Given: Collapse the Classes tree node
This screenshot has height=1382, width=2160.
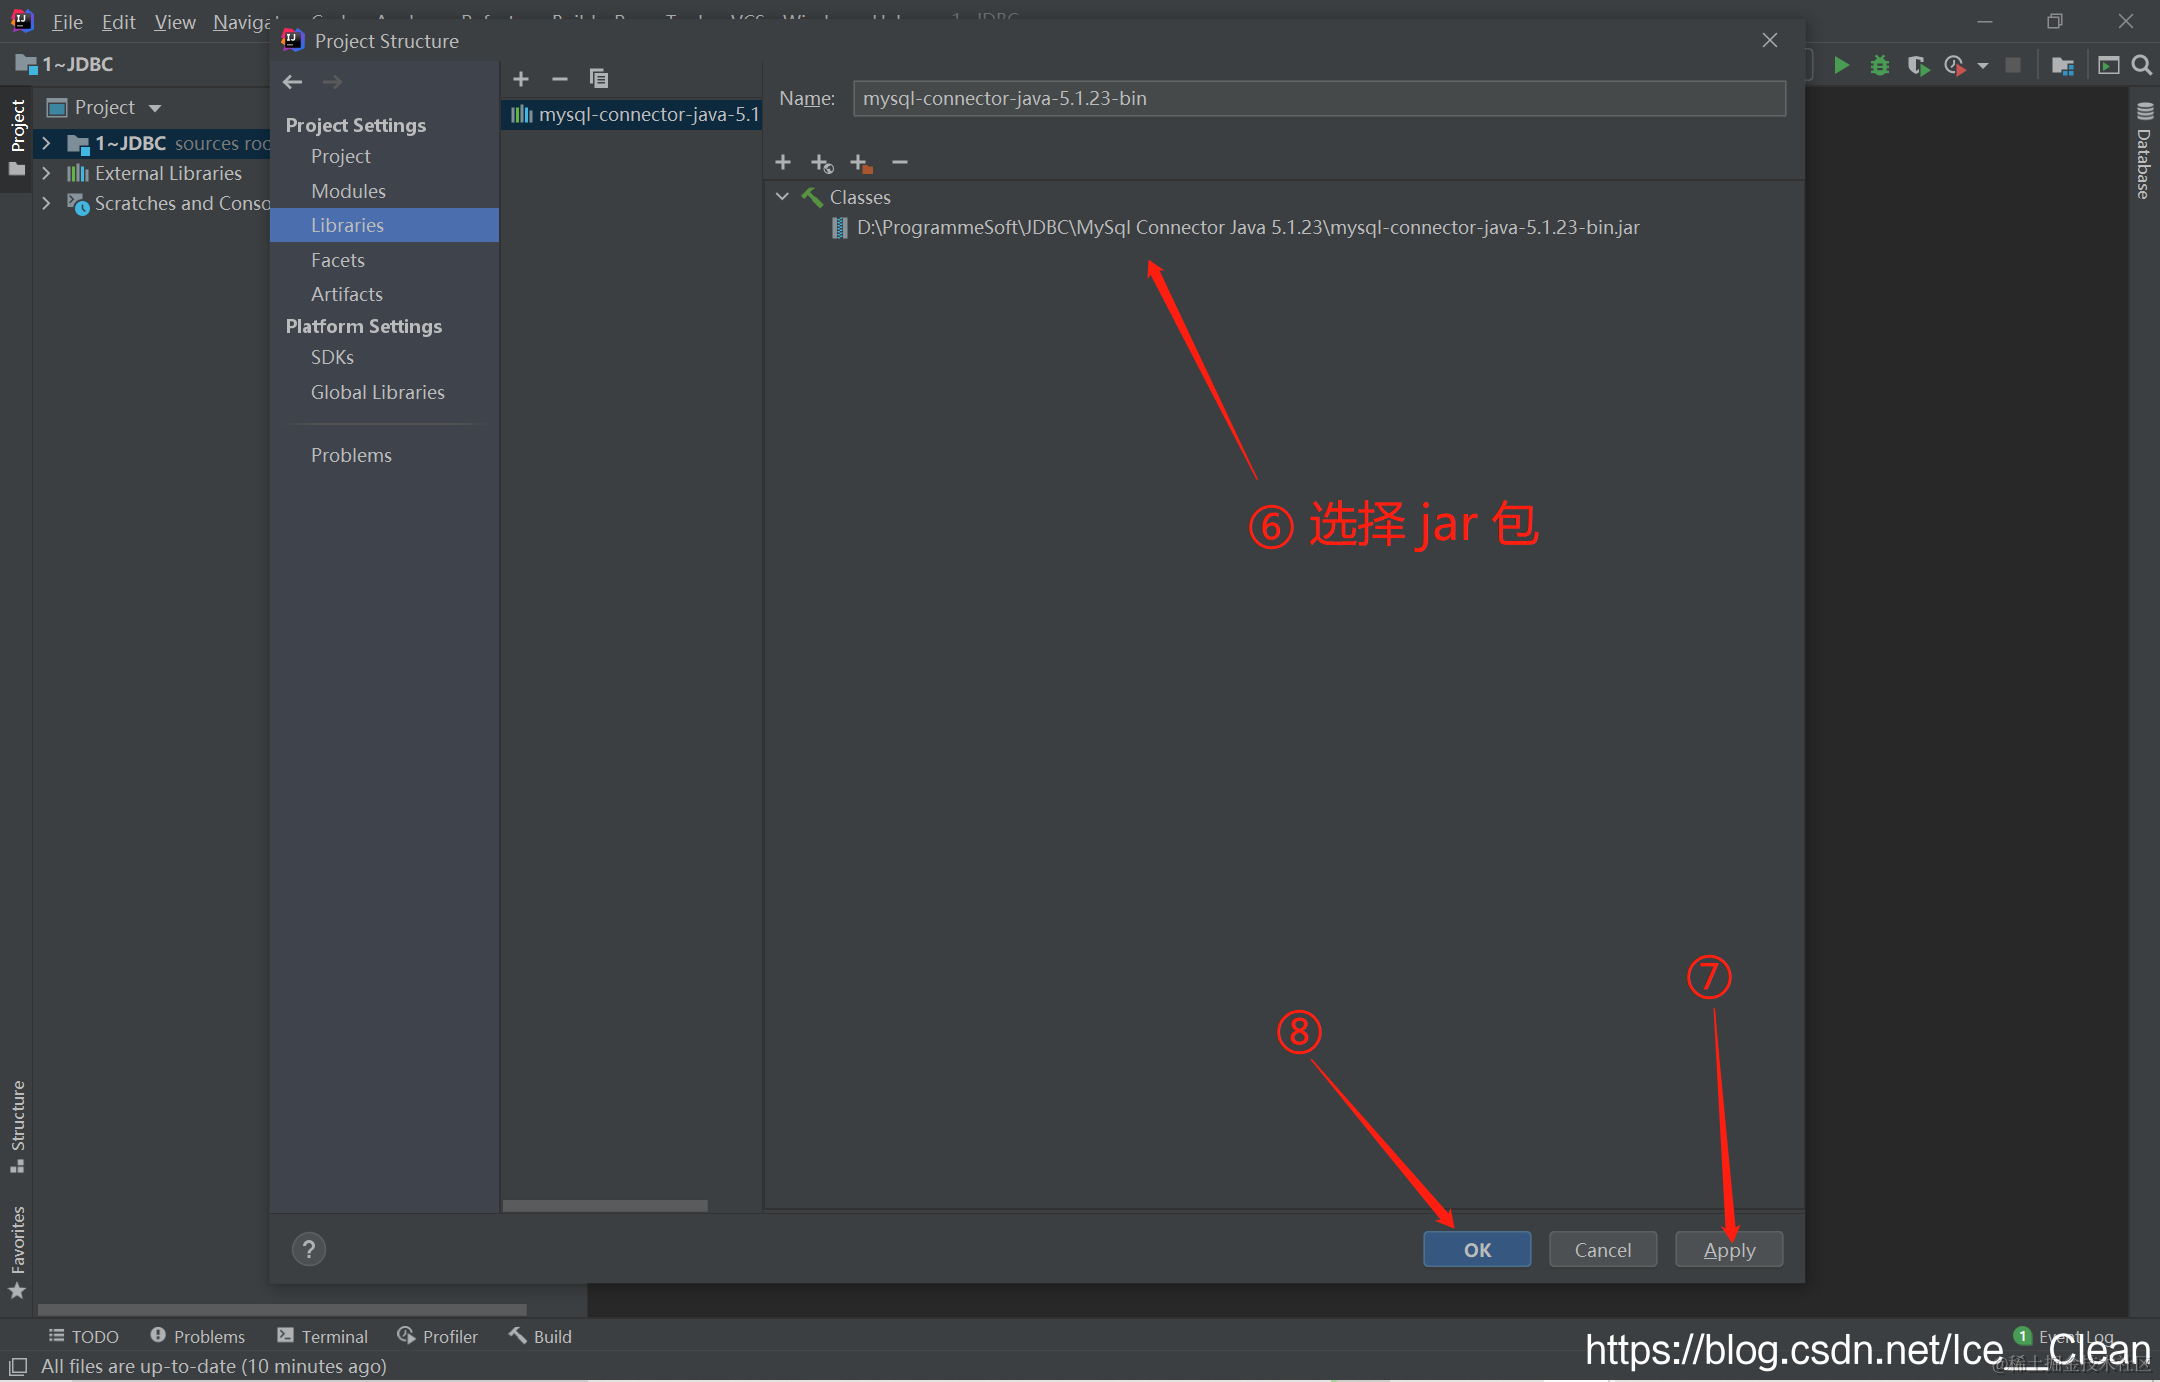Looking at the screenshot, I should click(x=783, y=197).
